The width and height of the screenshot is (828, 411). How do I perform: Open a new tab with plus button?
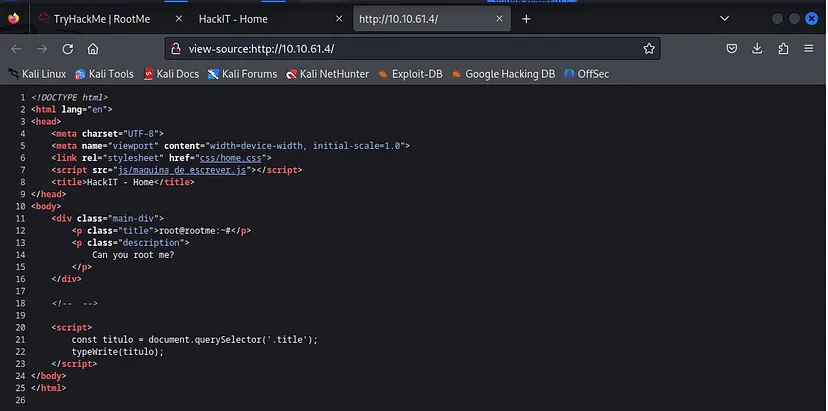526,18
